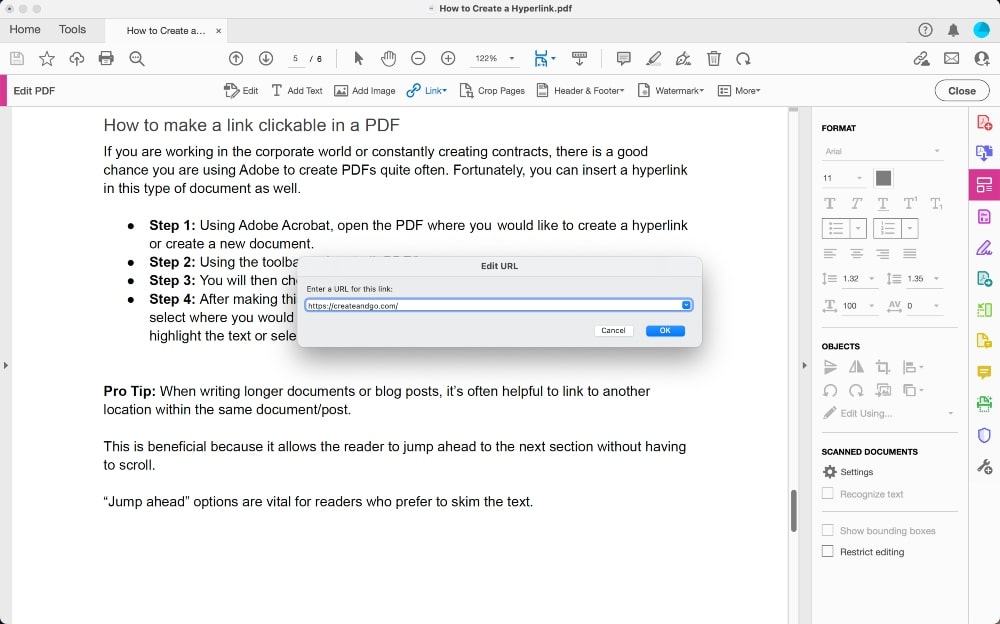This screenshot has width=1000, height=624.
Task: Select the Add Text tool
Action: (x=297, y=90)
